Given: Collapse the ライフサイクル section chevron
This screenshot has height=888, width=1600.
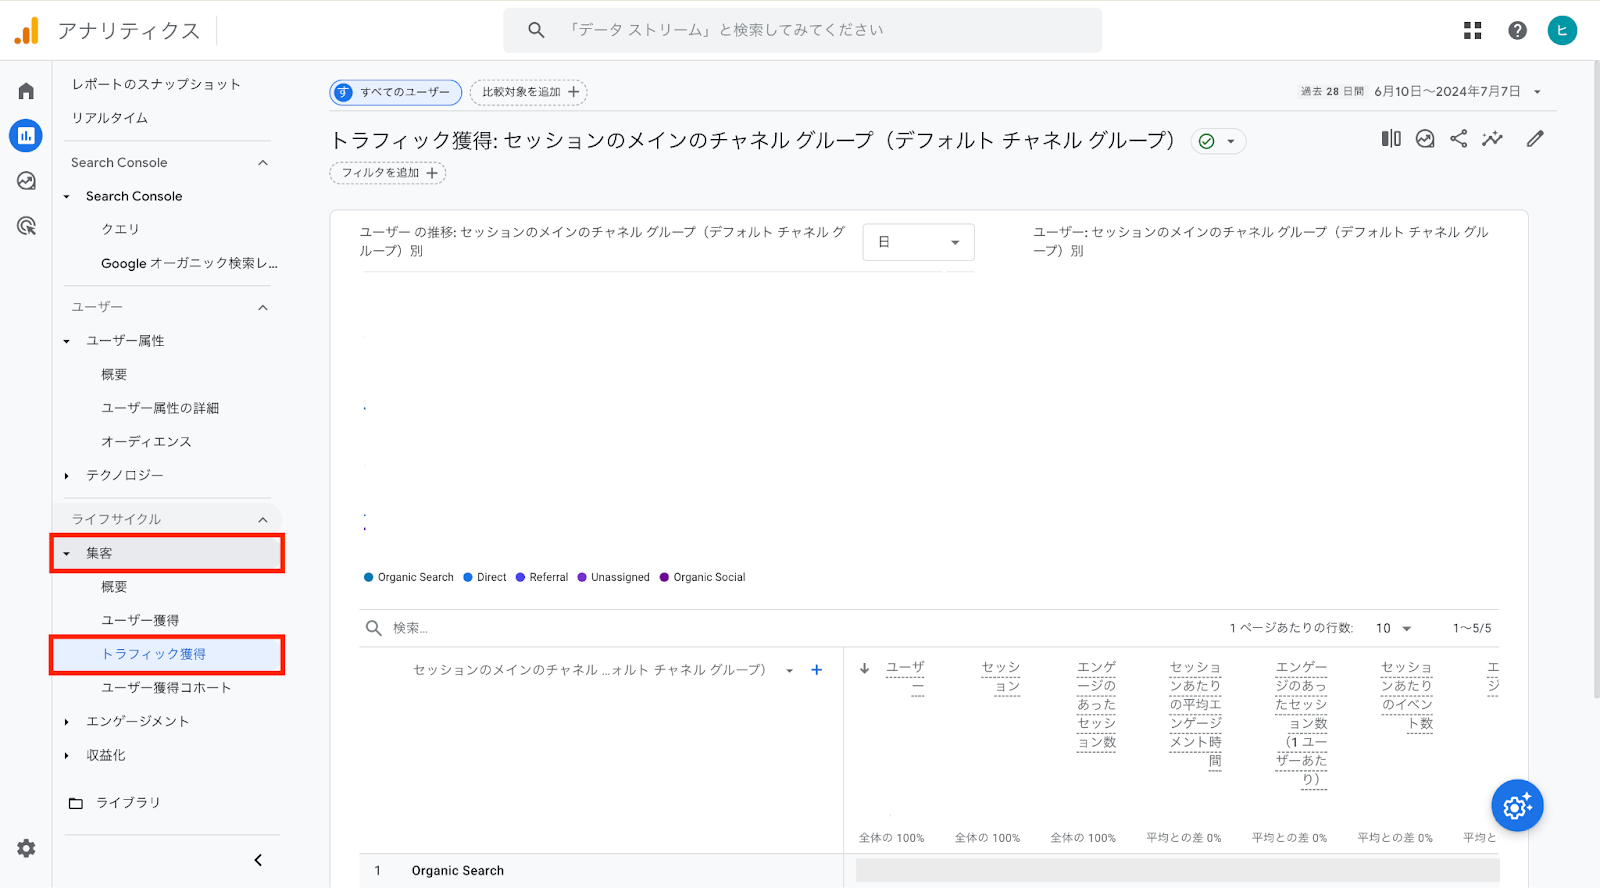Looking at the screenshot, I should point(263,520).
